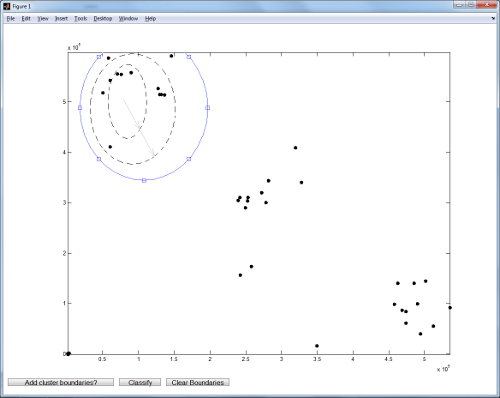The image size is (500, 398).
Task: Click the data point near x=3.5 at bottom
Action: tap(317, 346)
